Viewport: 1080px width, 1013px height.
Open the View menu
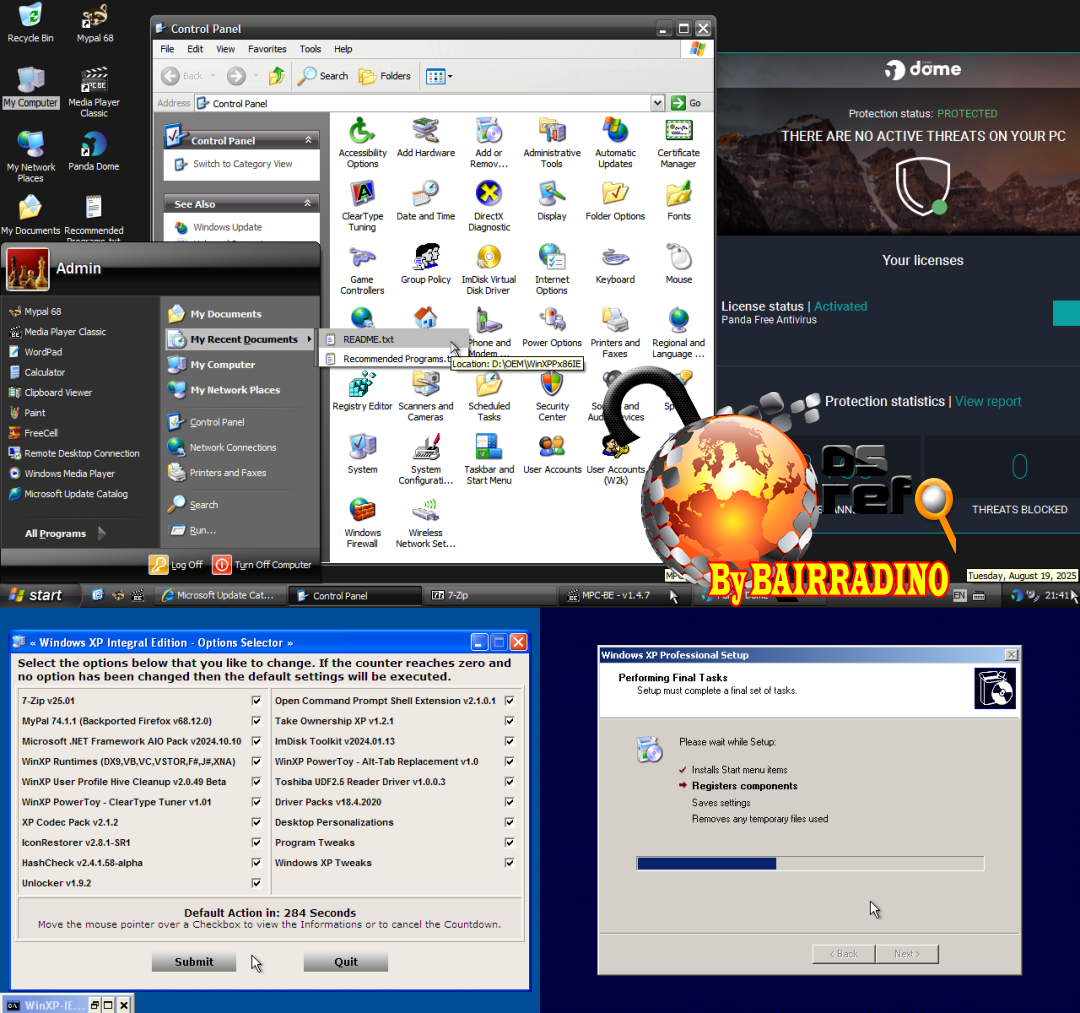point(225,49)
